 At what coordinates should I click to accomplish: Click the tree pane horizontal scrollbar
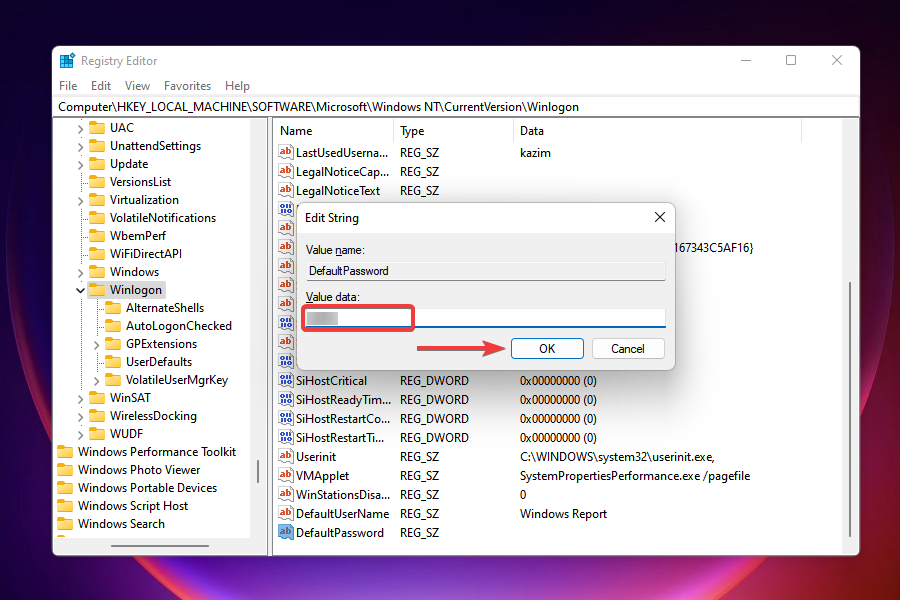click(x=160, y=545)
